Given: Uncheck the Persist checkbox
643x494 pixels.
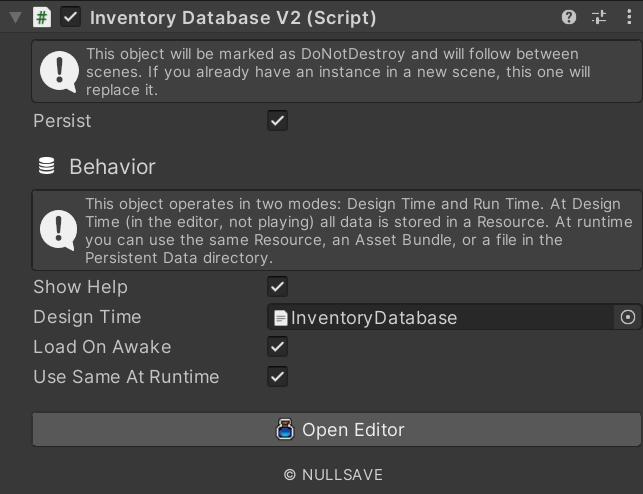Looking at the screenshot, I should 277,121.
